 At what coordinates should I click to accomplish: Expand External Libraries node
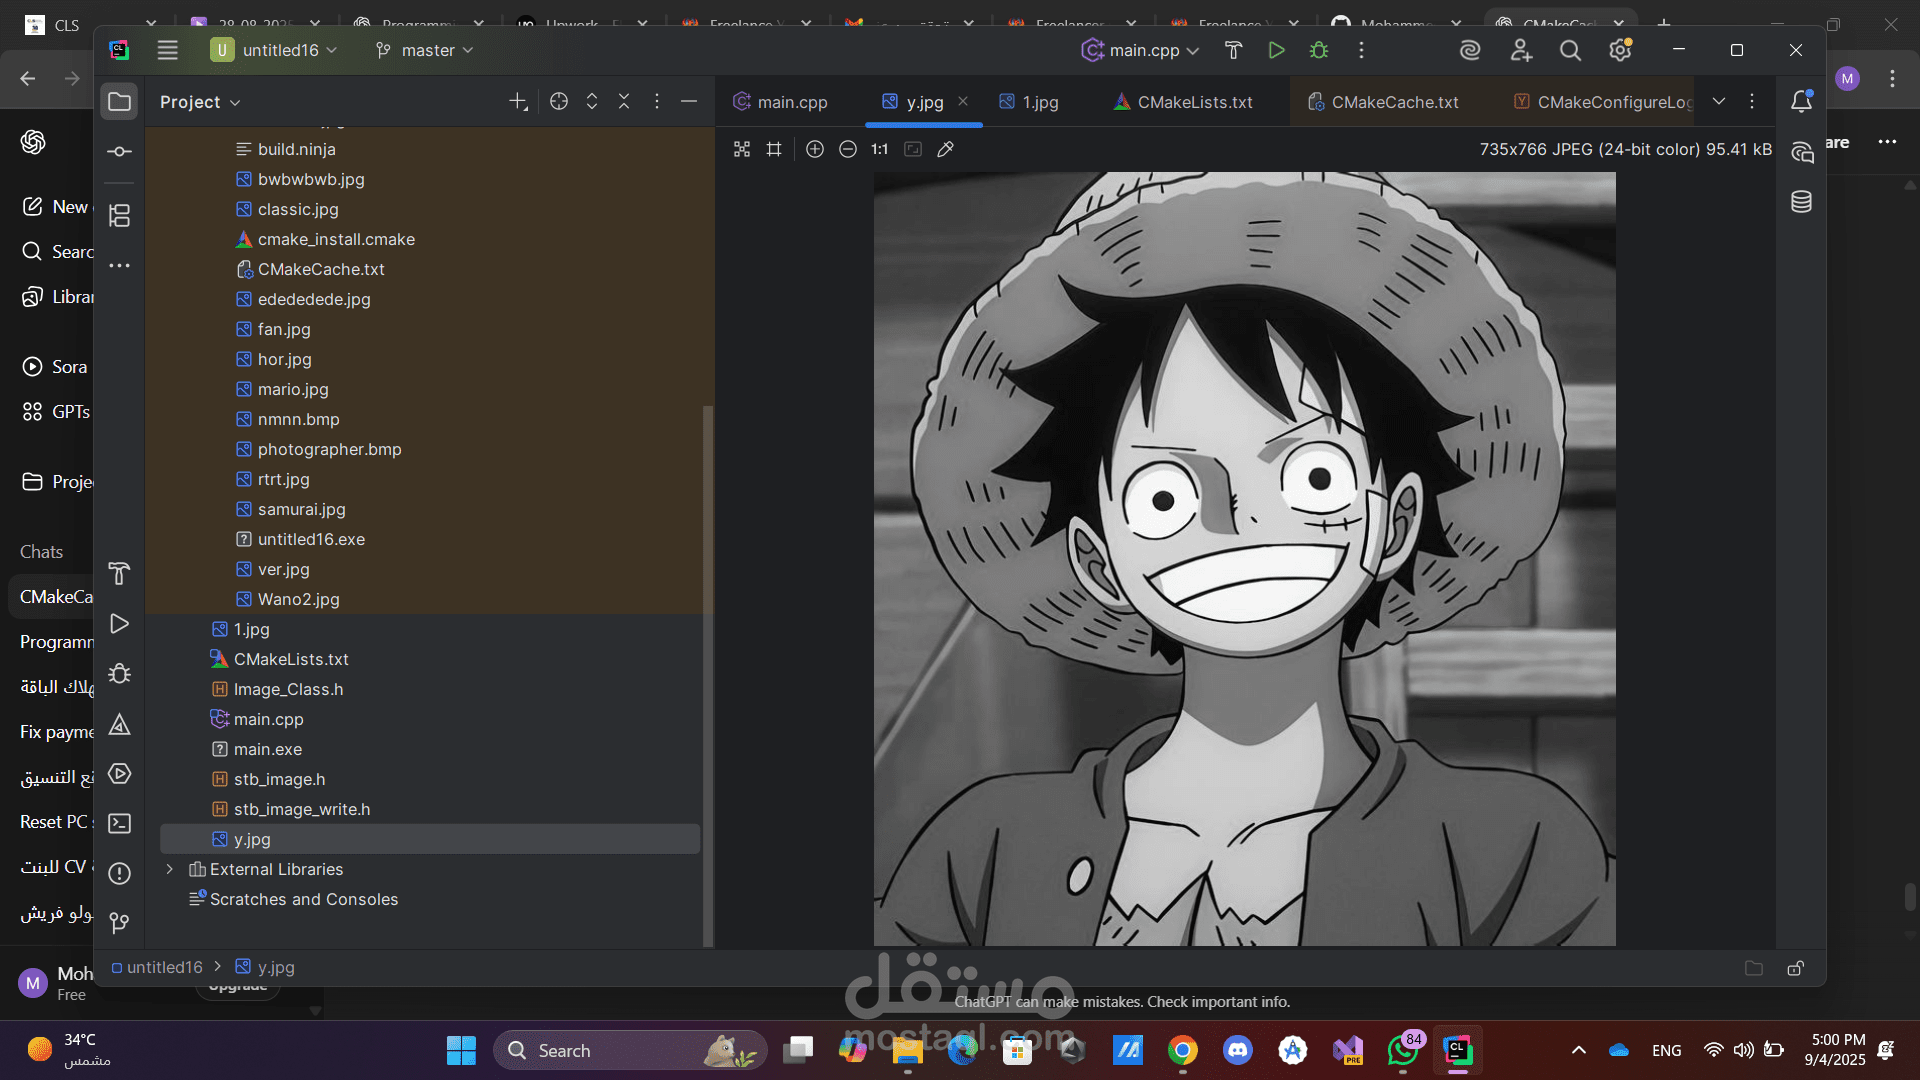coord(170,869)
